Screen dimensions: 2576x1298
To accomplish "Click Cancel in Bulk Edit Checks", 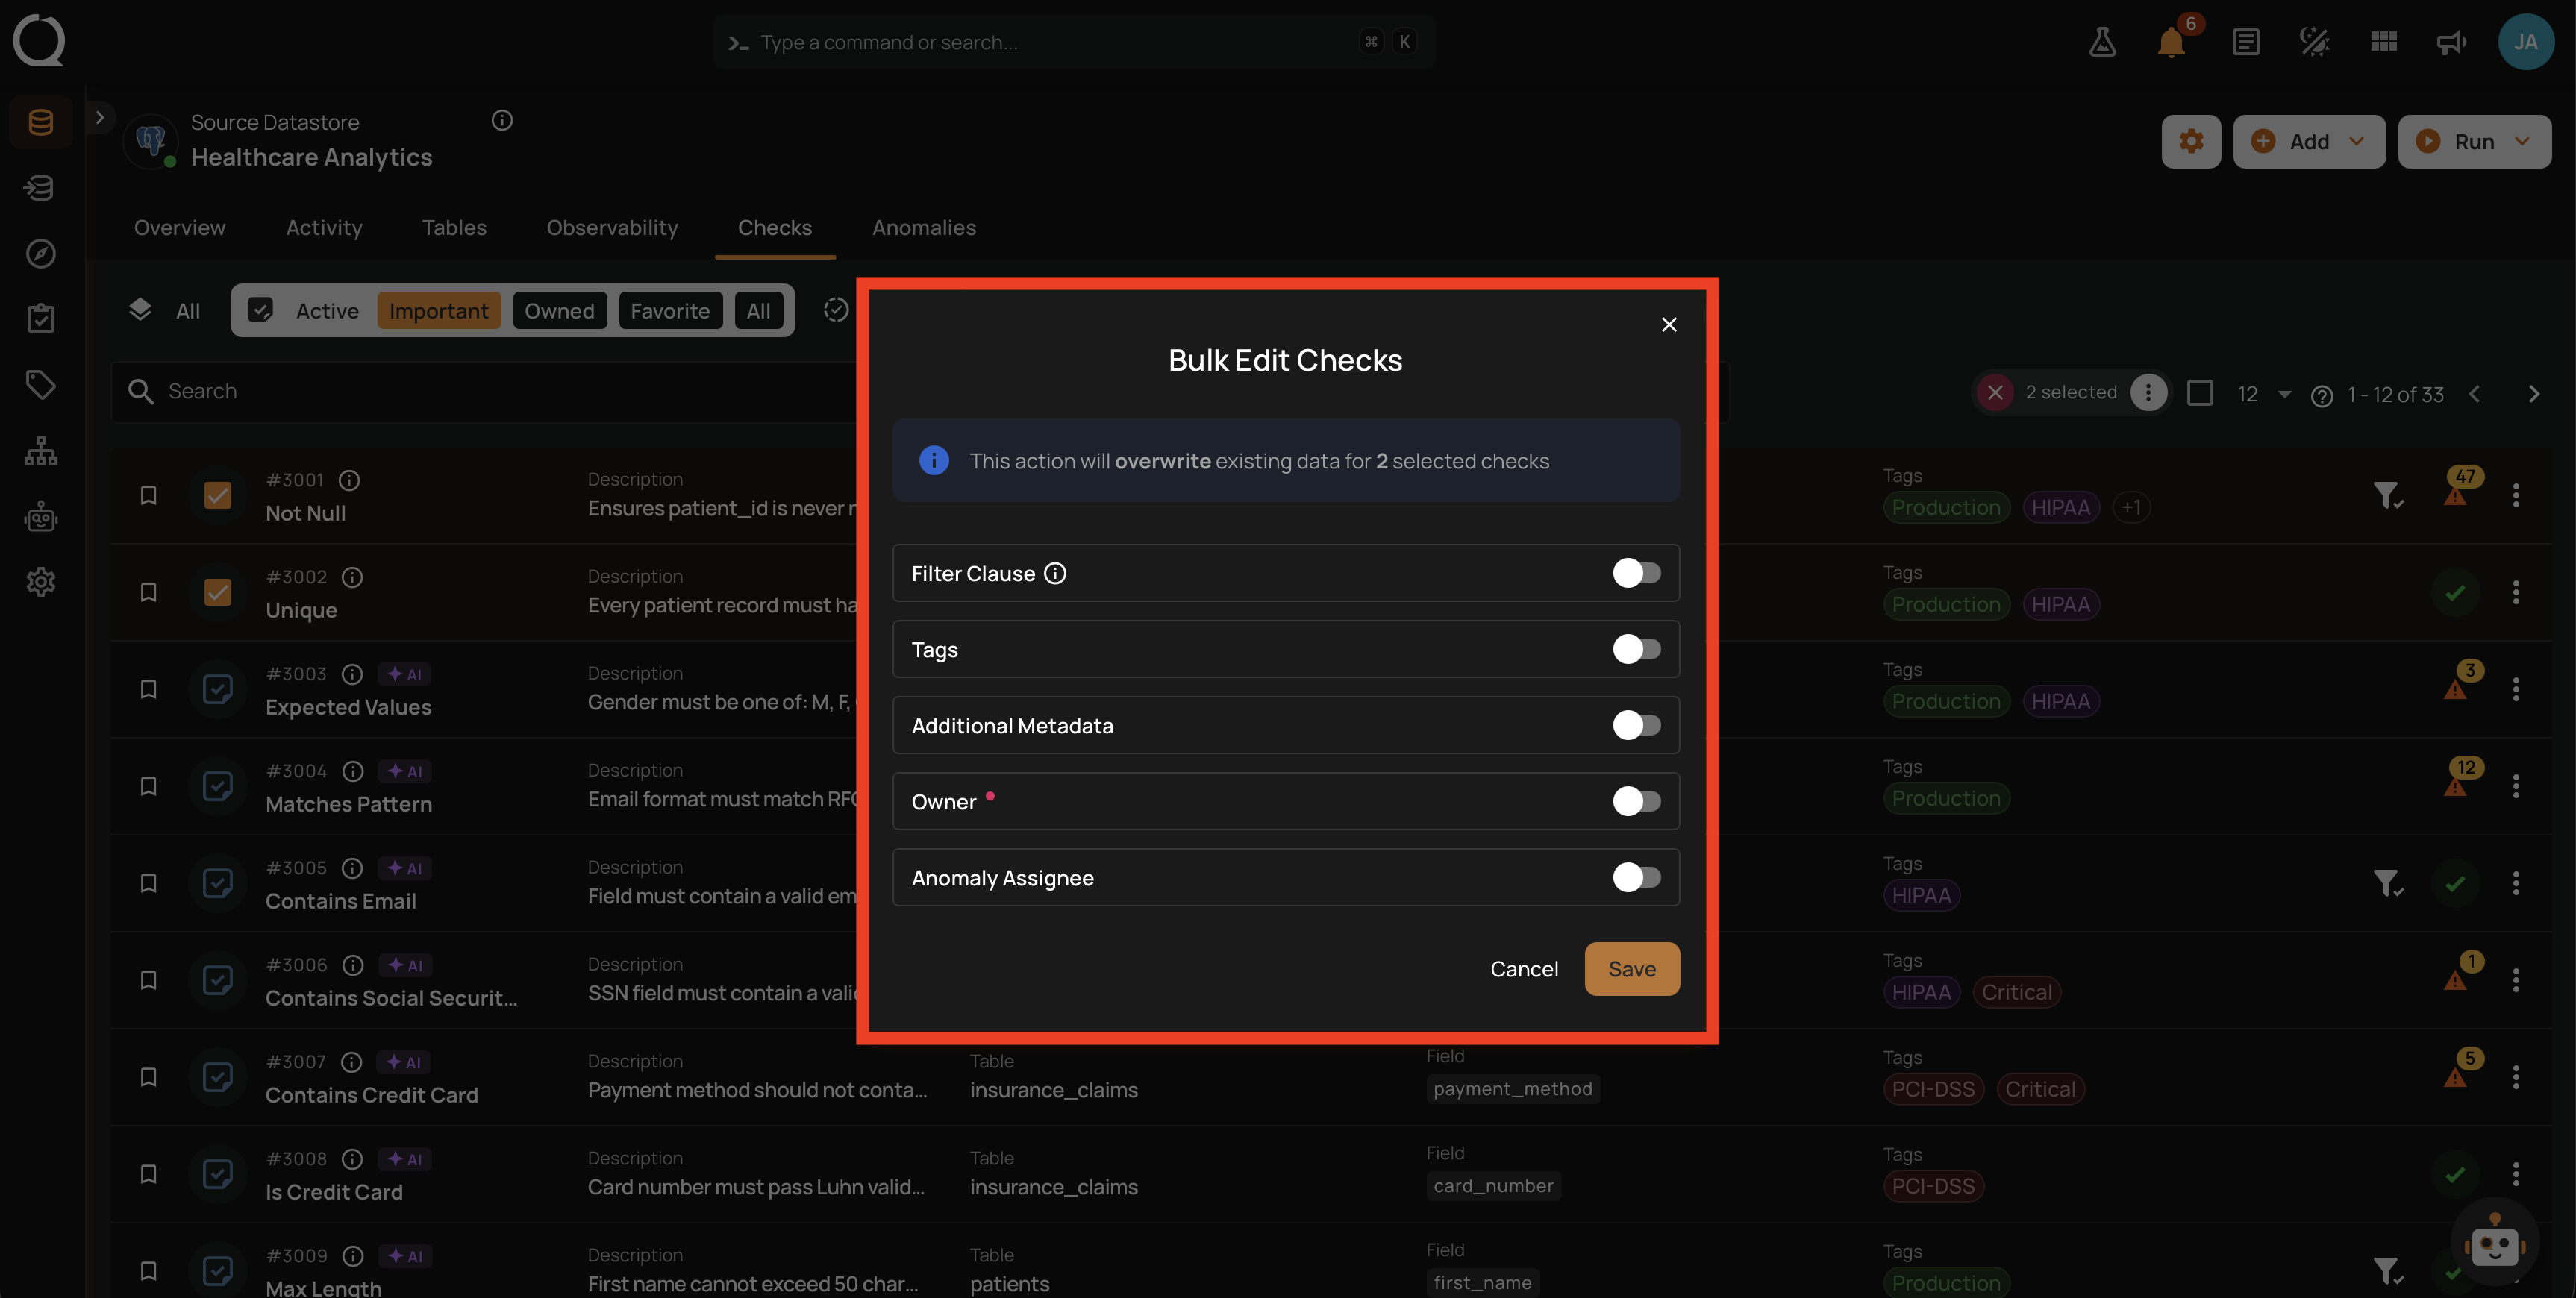I will (1524, 969).
